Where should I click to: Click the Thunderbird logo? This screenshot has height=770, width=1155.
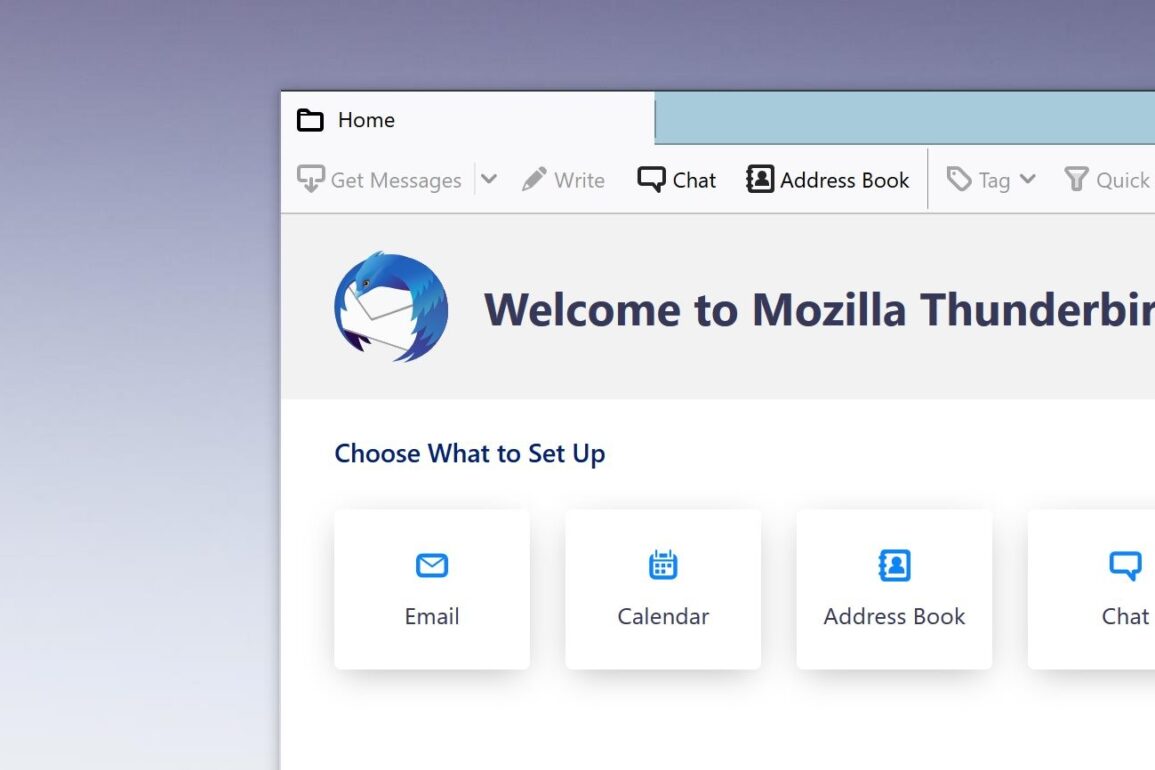[x=391, y=307]
